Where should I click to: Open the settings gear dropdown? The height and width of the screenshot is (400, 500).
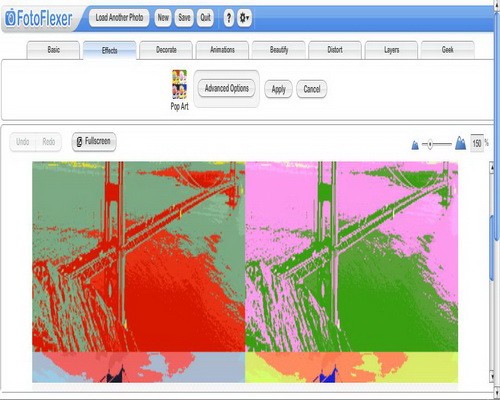tap(244, 18)
